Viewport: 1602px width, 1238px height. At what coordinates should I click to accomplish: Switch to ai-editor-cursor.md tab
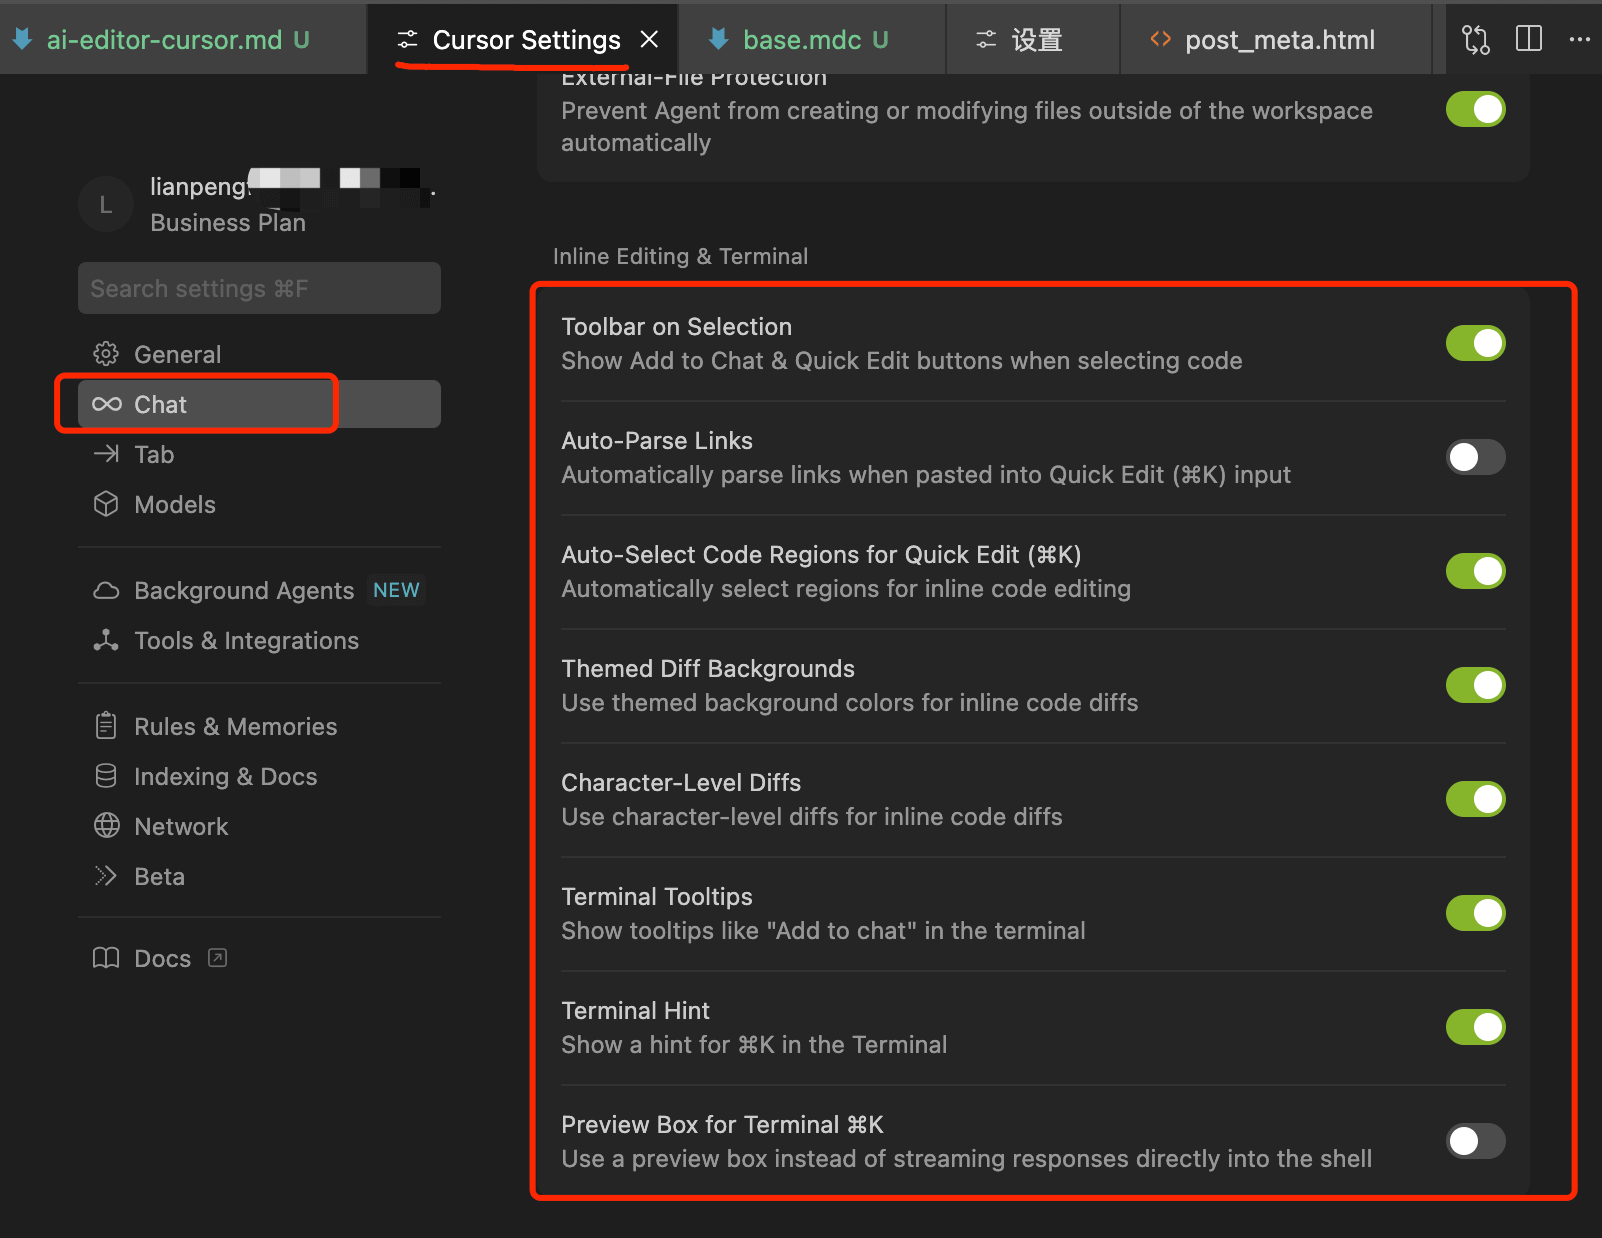pos(182,39)
